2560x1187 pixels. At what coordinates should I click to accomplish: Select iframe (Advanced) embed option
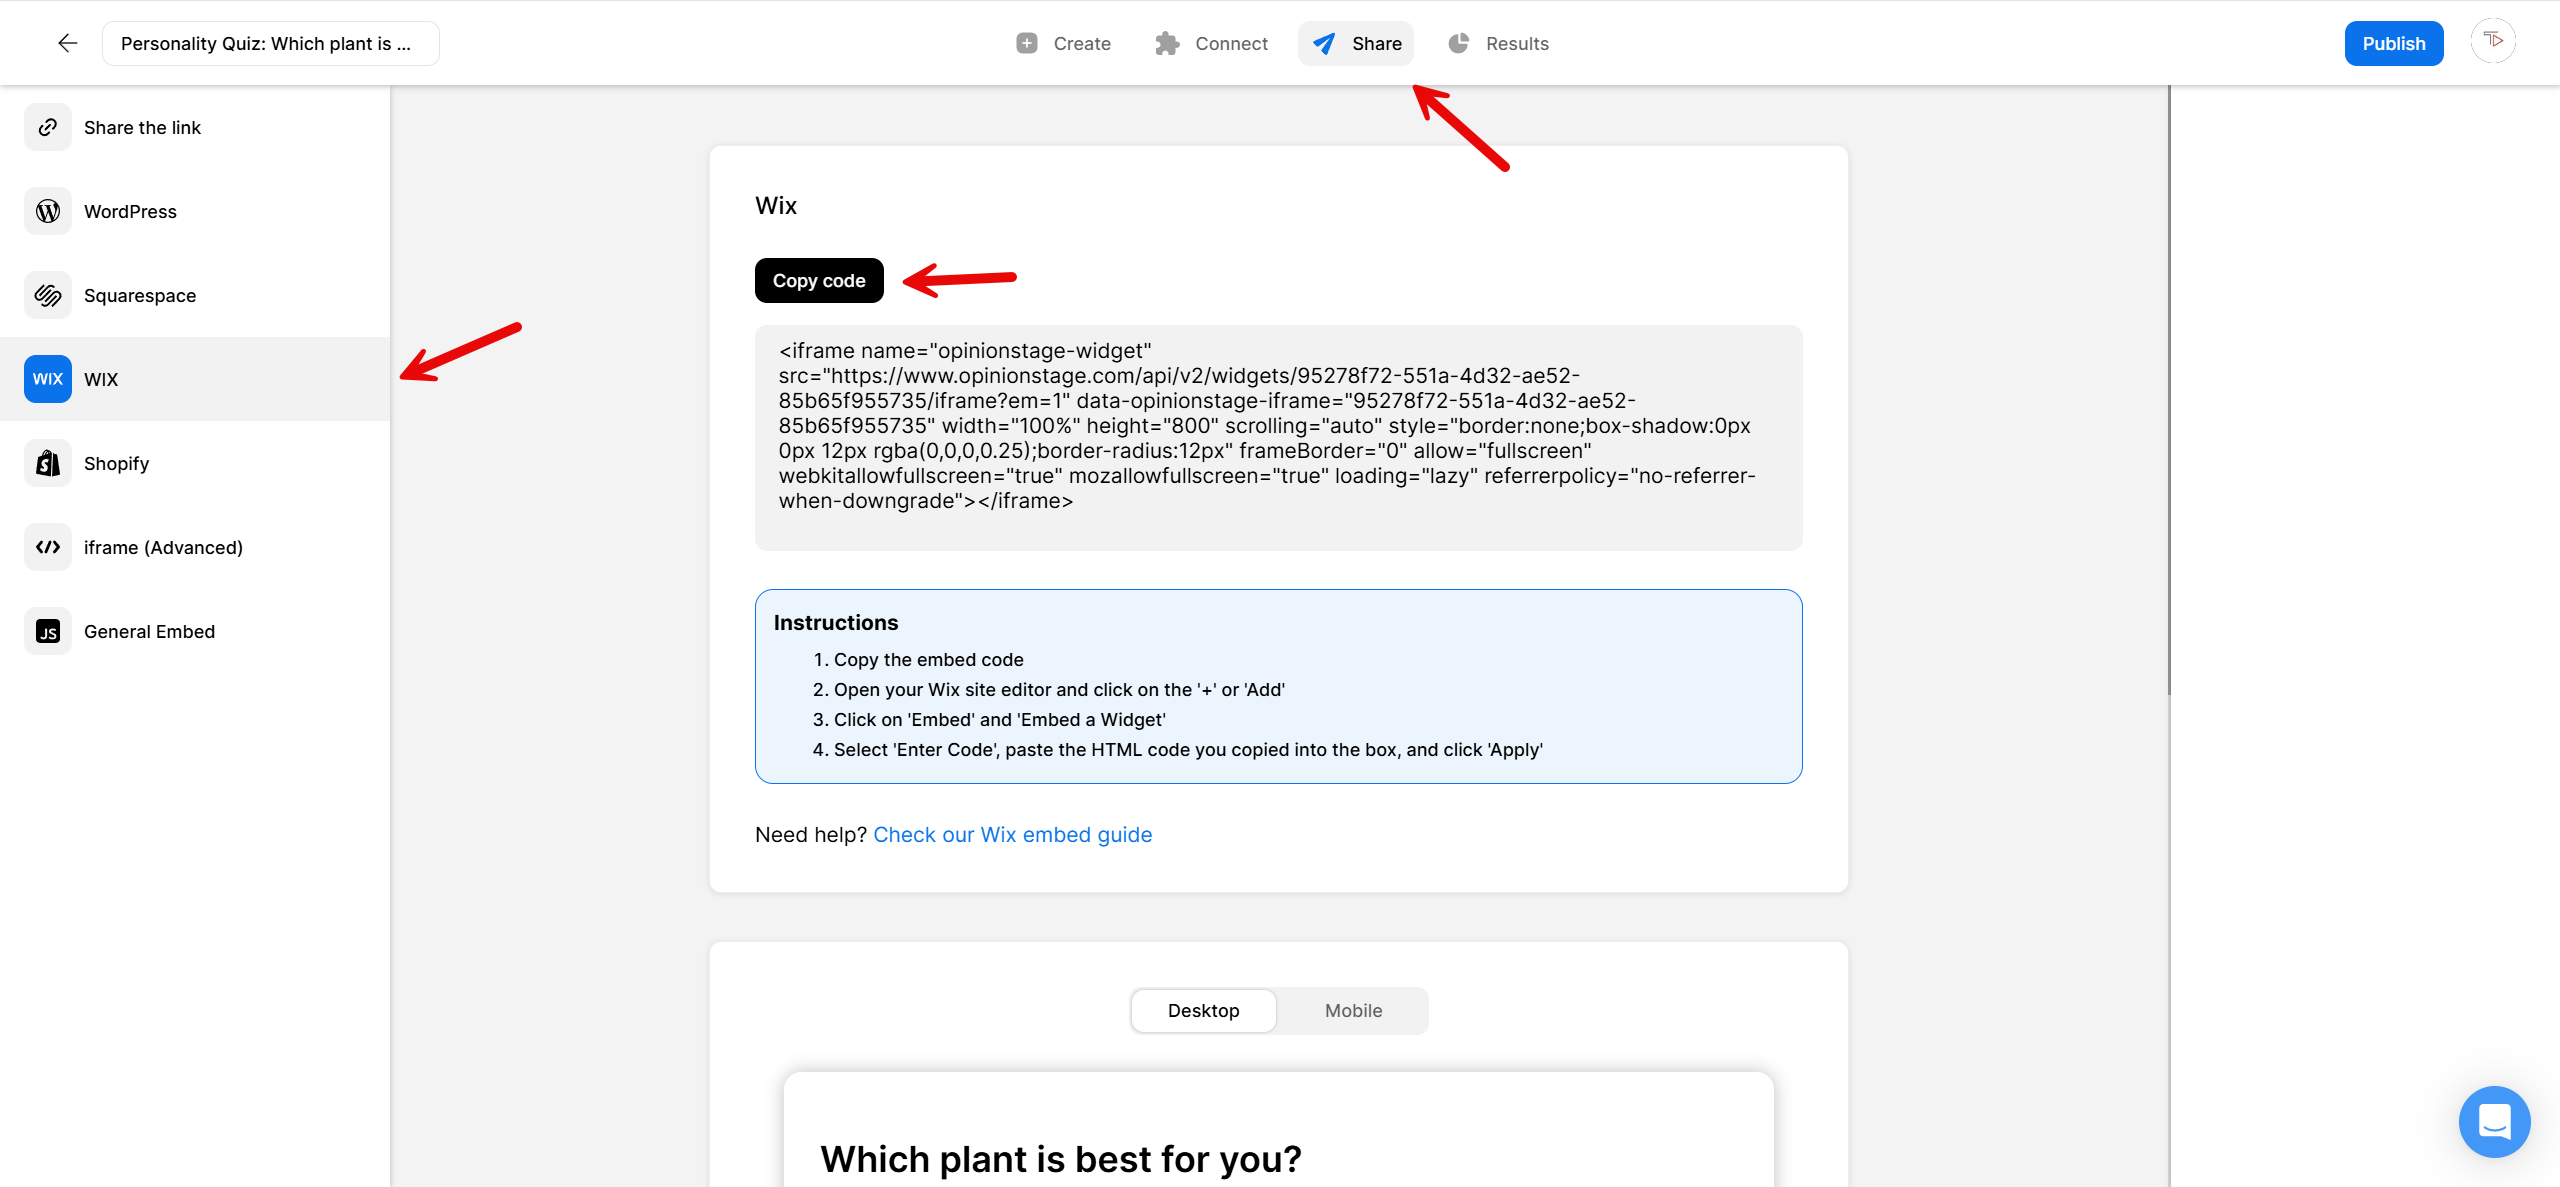[163, 547]
